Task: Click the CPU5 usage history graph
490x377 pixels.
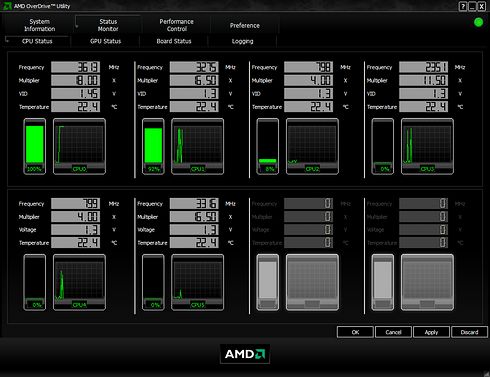Action: [x=197, y=282]
